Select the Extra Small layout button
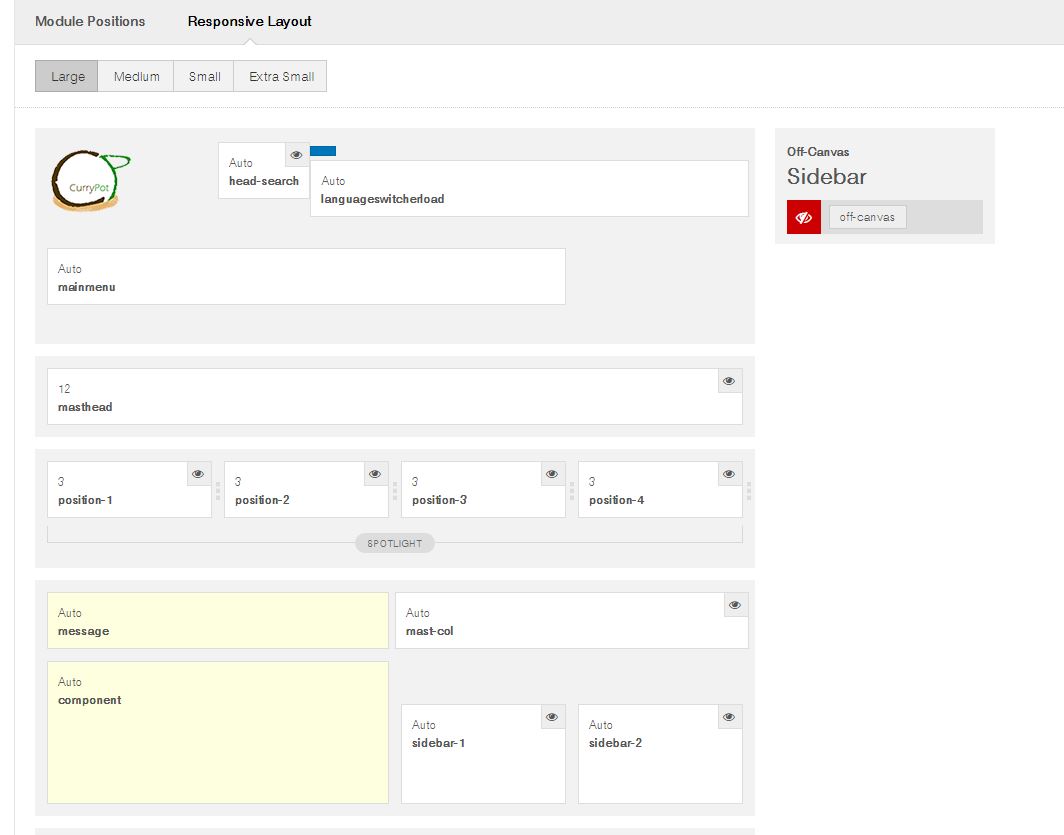The height and width of the screenshot is (835, 1064). [281, 77]
